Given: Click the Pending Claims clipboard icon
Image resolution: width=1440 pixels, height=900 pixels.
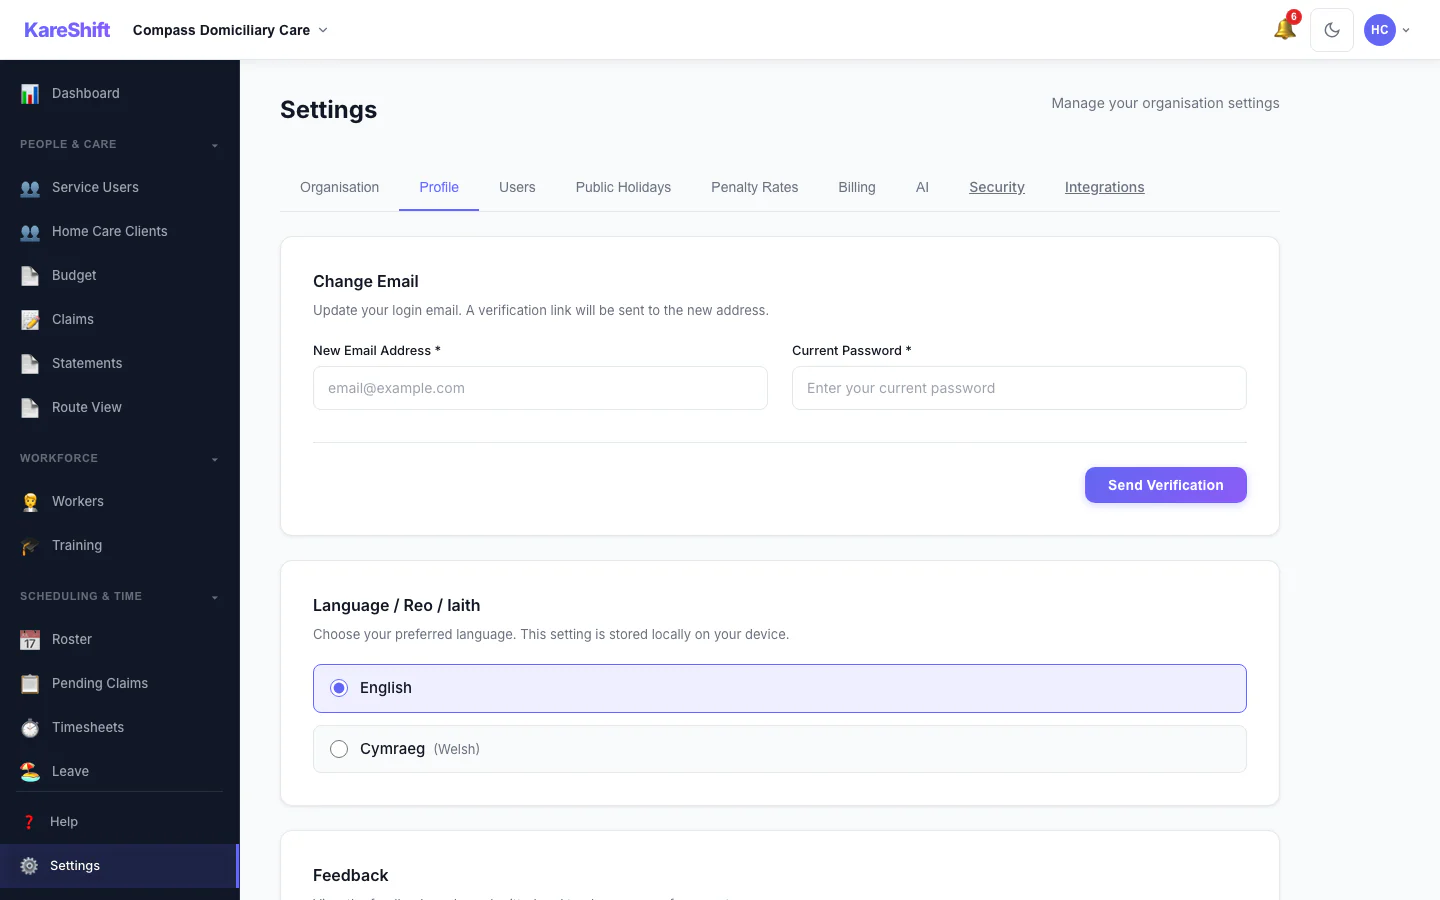Looking at the screenshot, I should point(30,683).
